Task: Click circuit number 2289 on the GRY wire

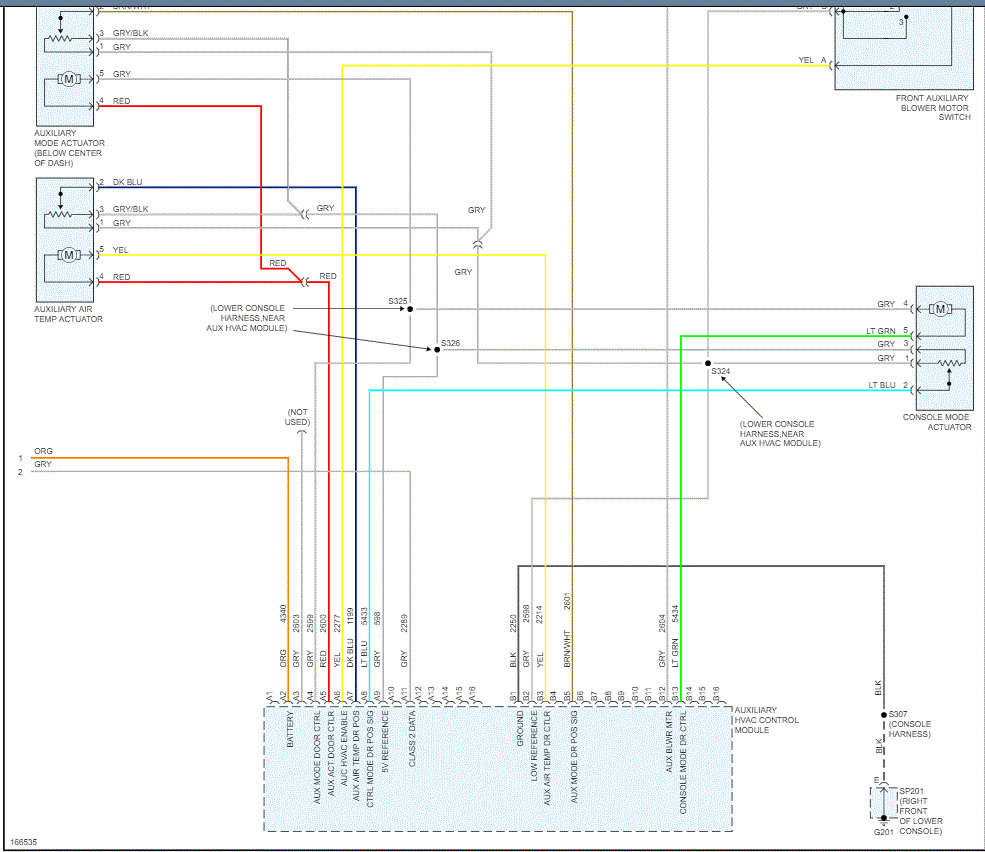Action: pos(405,623)
